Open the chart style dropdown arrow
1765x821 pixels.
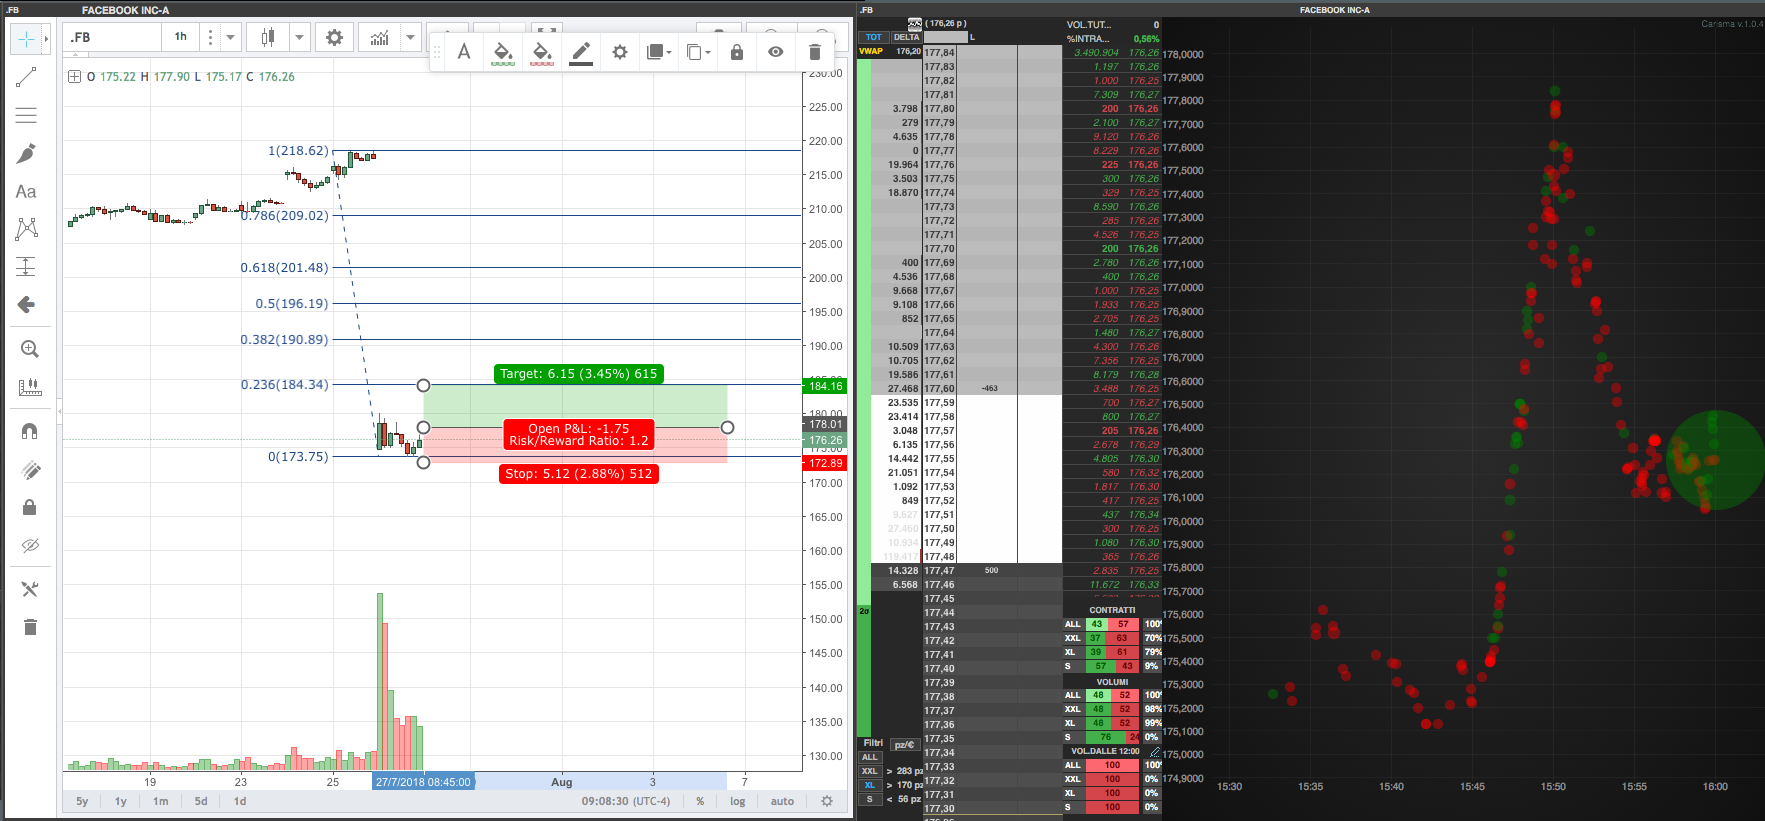[x=299, y=37]
